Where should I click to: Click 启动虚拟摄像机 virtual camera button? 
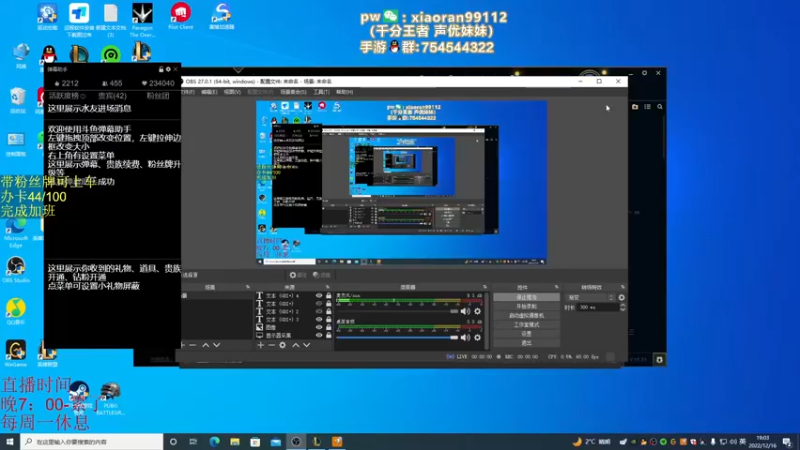tap(527, 315)
